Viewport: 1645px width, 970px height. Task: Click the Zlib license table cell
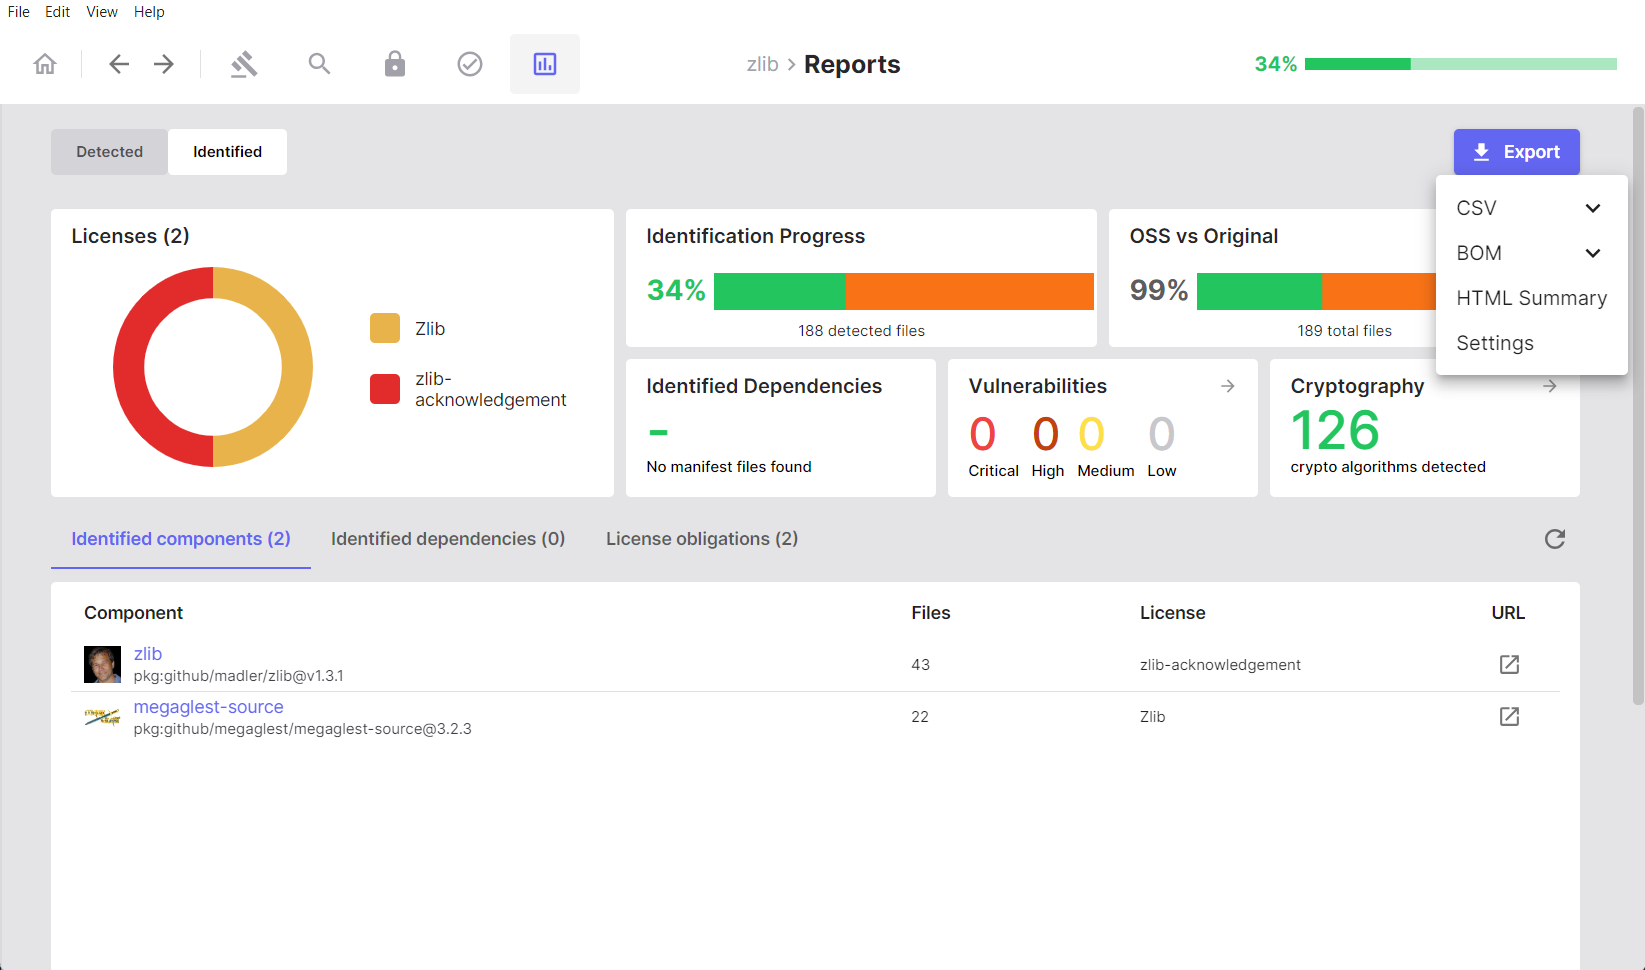tap(1153, 717)
